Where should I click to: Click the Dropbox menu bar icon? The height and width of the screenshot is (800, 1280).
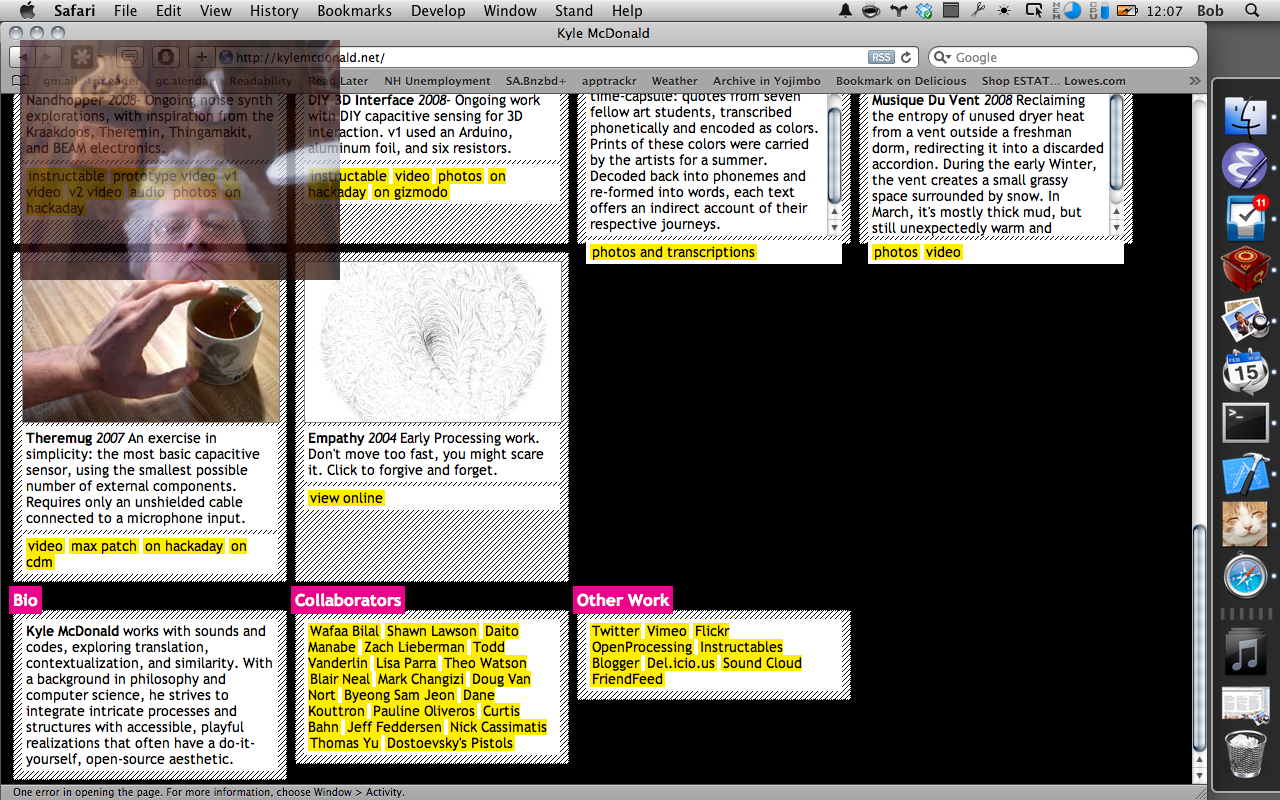[924, 11]
